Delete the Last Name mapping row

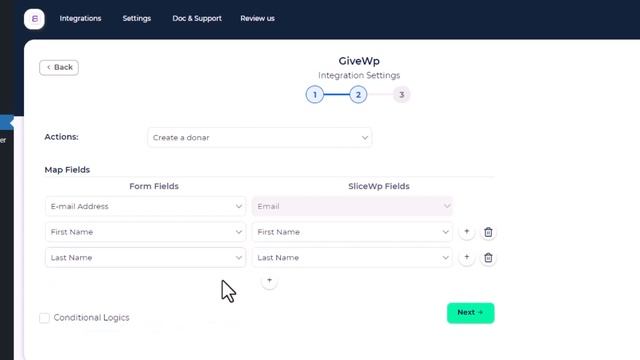[488, 258]
